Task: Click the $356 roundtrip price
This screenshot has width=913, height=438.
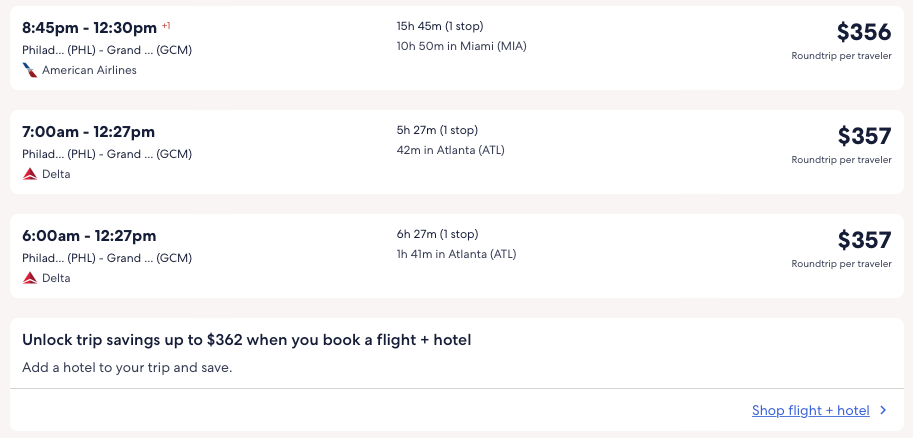Action: [x=863, y=32]
